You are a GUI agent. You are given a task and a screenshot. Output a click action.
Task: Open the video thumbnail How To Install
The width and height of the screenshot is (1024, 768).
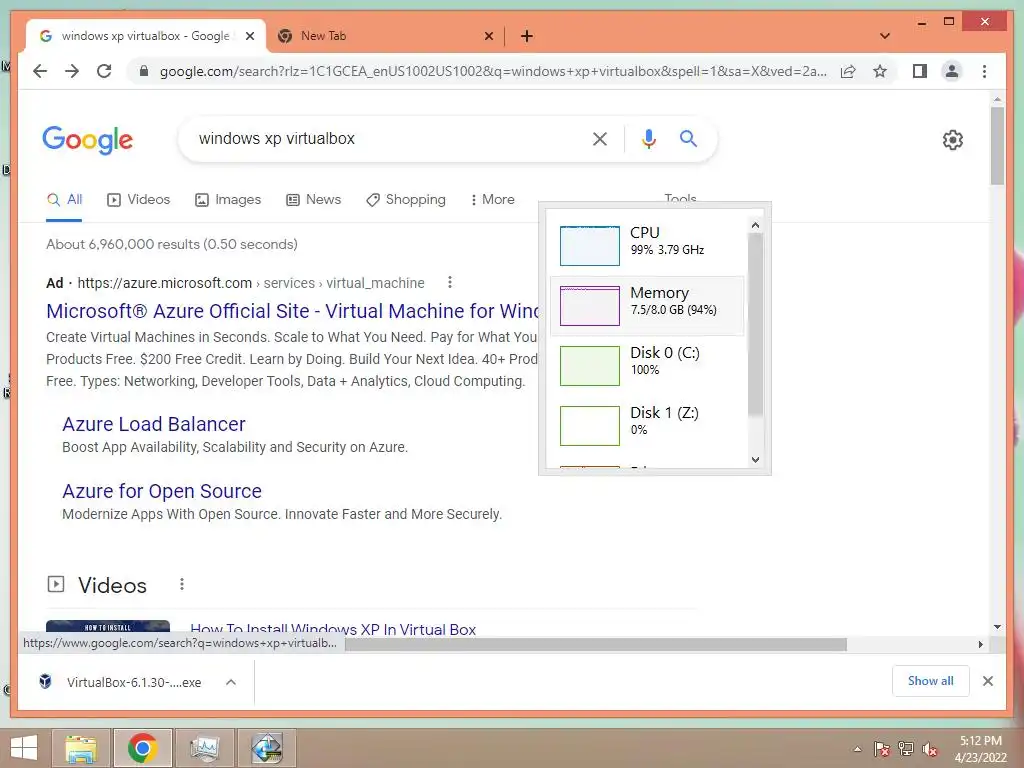click(x=108, y=627)
